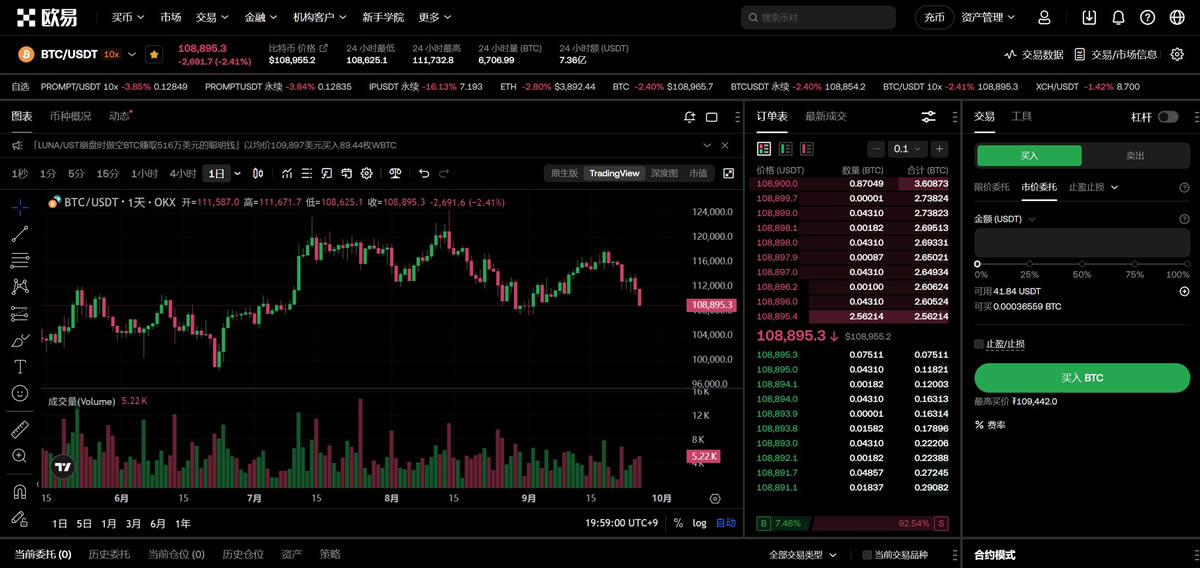Expand the 机构客户 menu dropdown
1200x568 pixels.
click(x=320, y=17)
